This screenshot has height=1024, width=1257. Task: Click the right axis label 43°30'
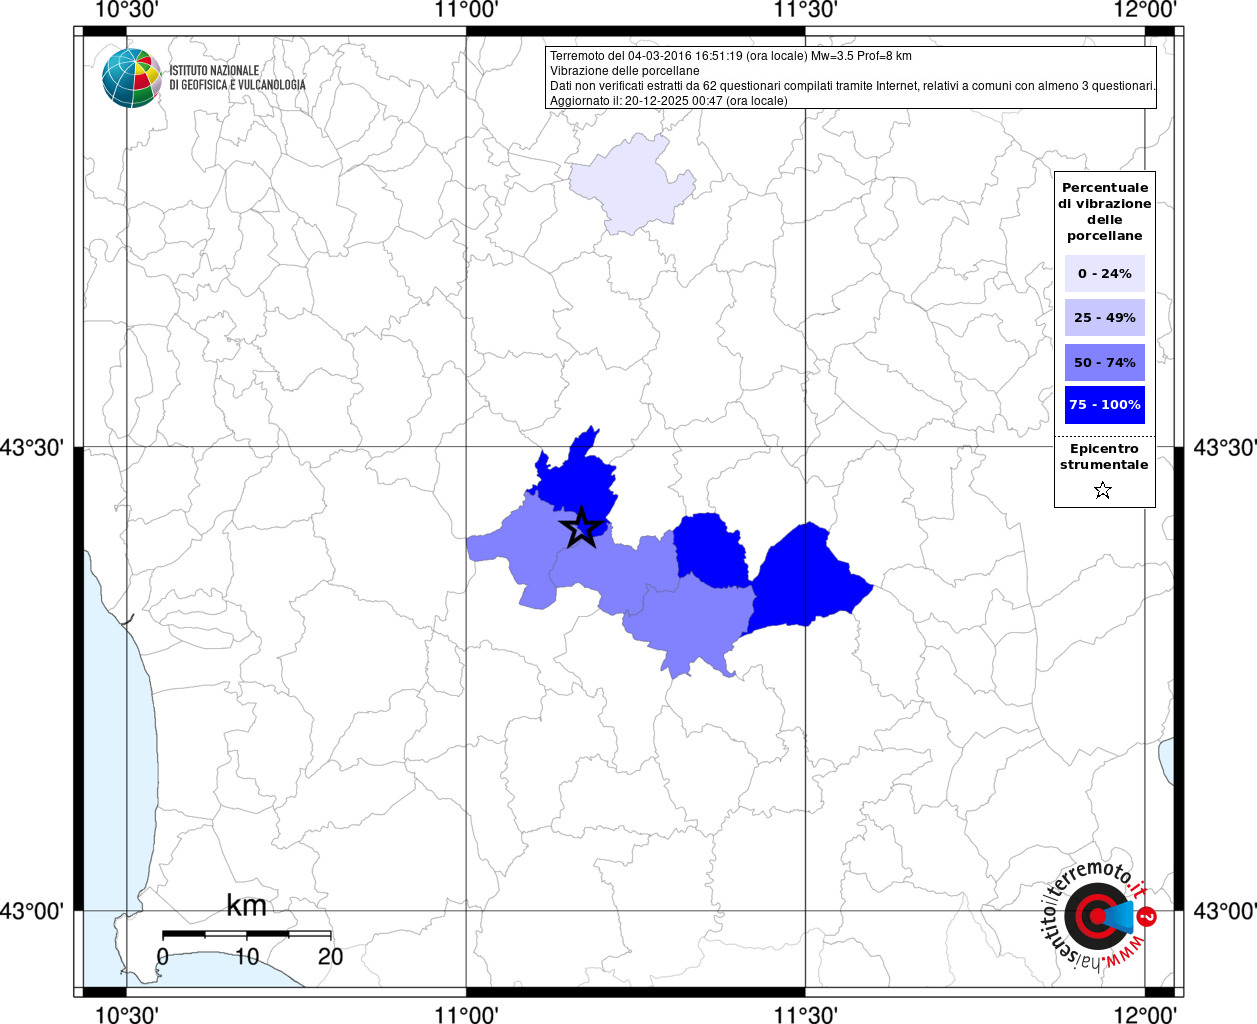coord(1224,447)
